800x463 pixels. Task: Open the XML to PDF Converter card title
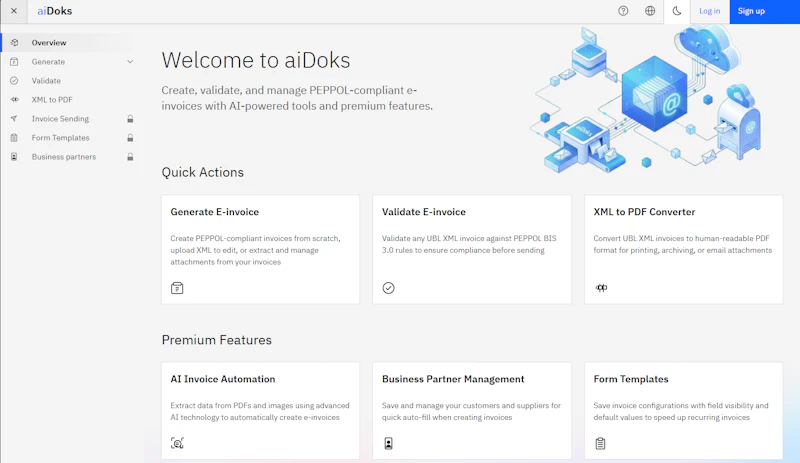pos(644,212)
